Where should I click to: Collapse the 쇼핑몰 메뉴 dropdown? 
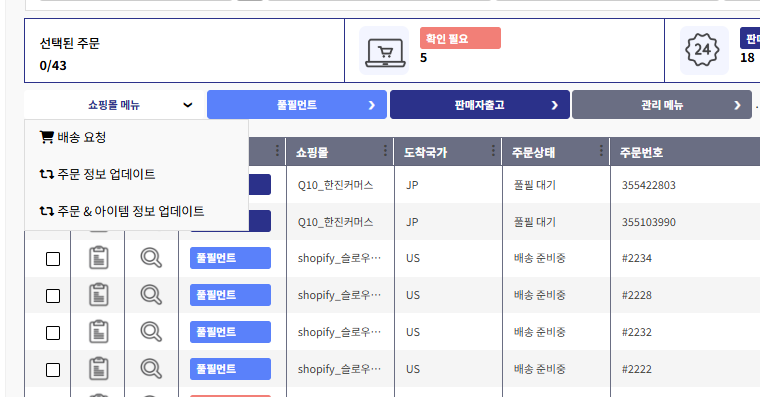click(114, 105)
